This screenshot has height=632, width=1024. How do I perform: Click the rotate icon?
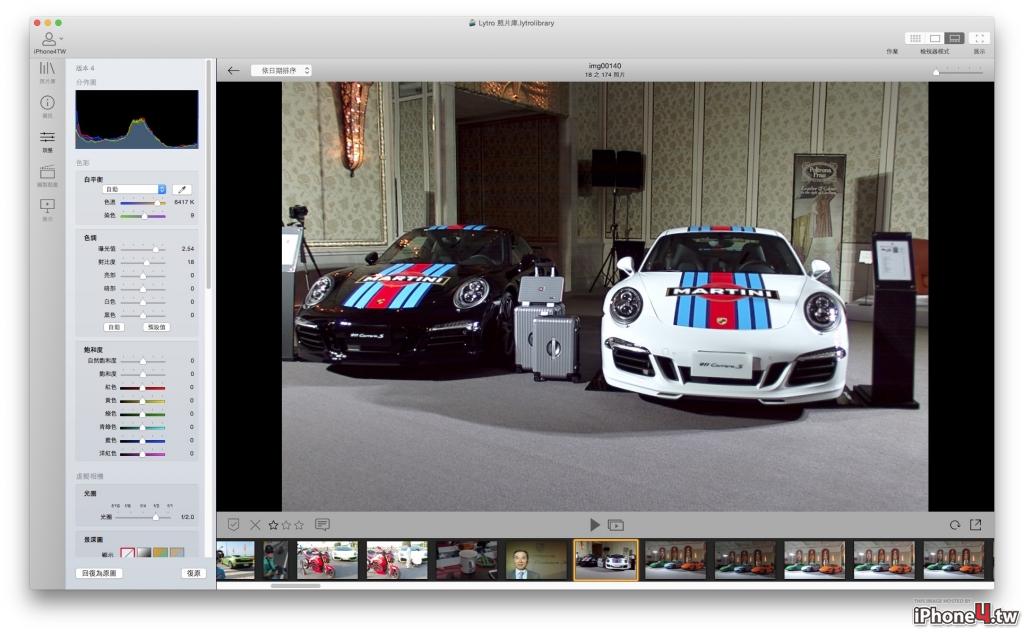(x=955, y=525)
